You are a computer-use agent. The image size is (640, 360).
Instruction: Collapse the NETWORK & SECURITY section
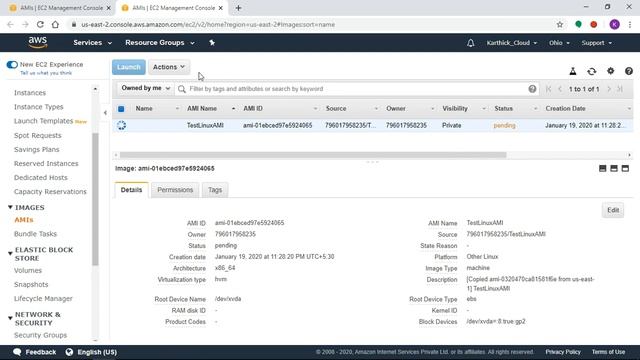[x=10, y=318]
